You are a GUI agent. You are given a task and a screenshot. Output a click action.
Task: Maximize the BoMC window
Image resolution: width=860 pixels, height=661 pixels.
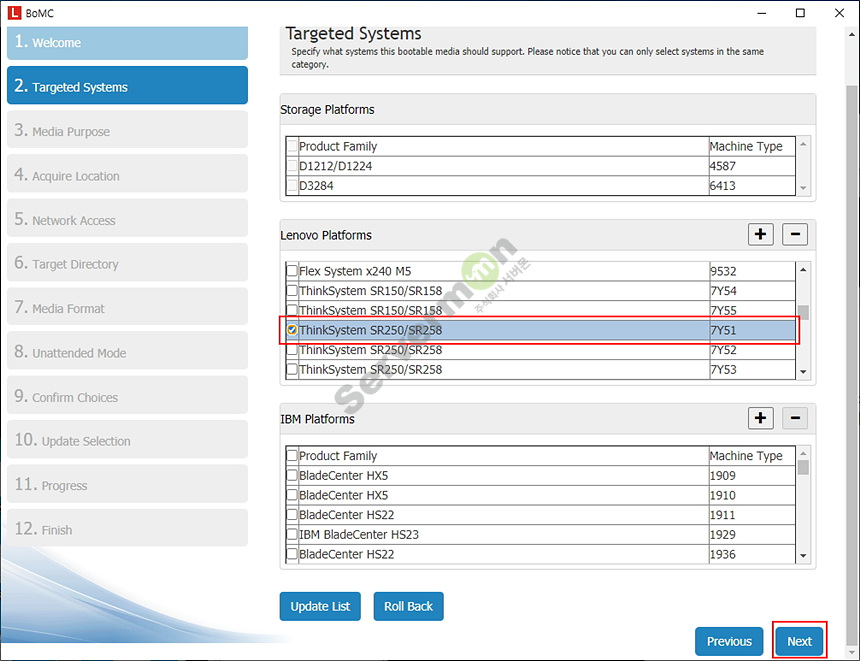pyautogui.click(x=800, y=13)
